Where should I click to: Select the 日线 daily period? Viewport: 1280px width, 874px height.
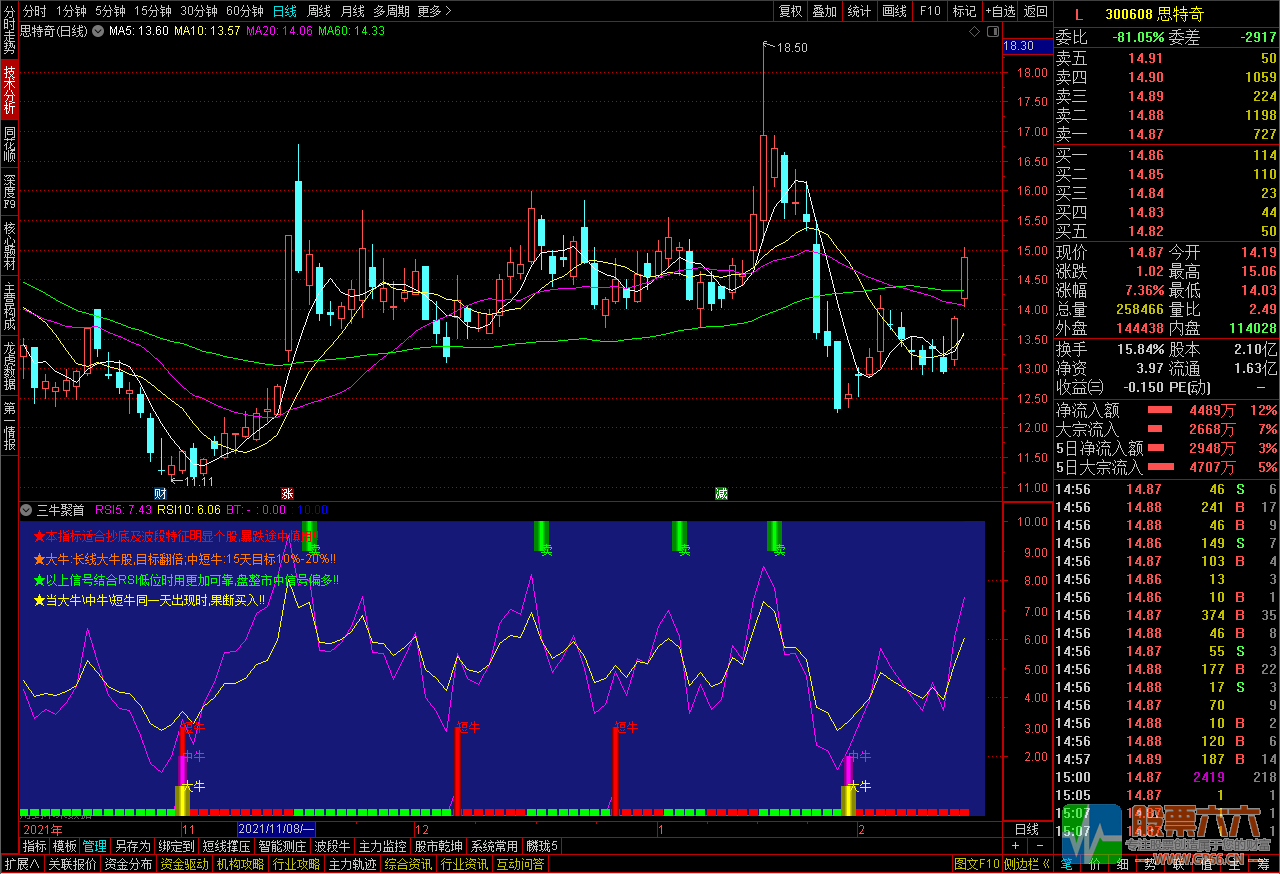tap(285, 11)
